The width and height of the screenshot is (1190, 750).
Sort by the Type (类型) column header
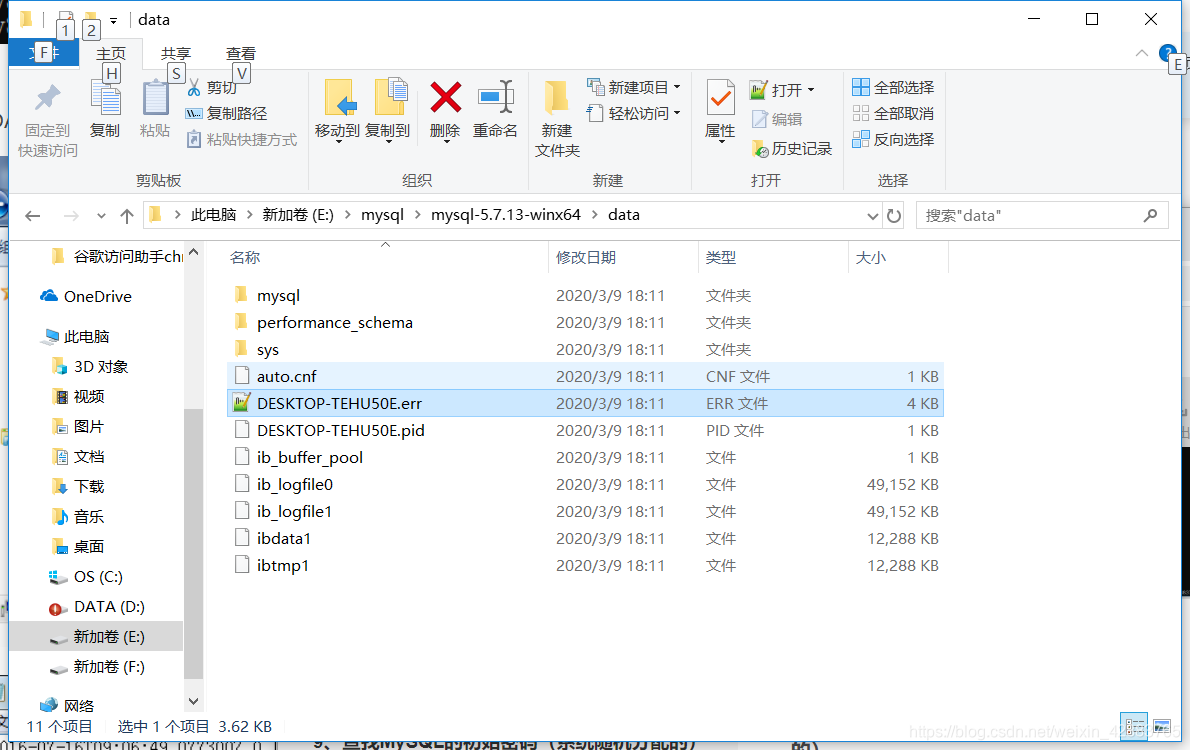click(721, 257)
